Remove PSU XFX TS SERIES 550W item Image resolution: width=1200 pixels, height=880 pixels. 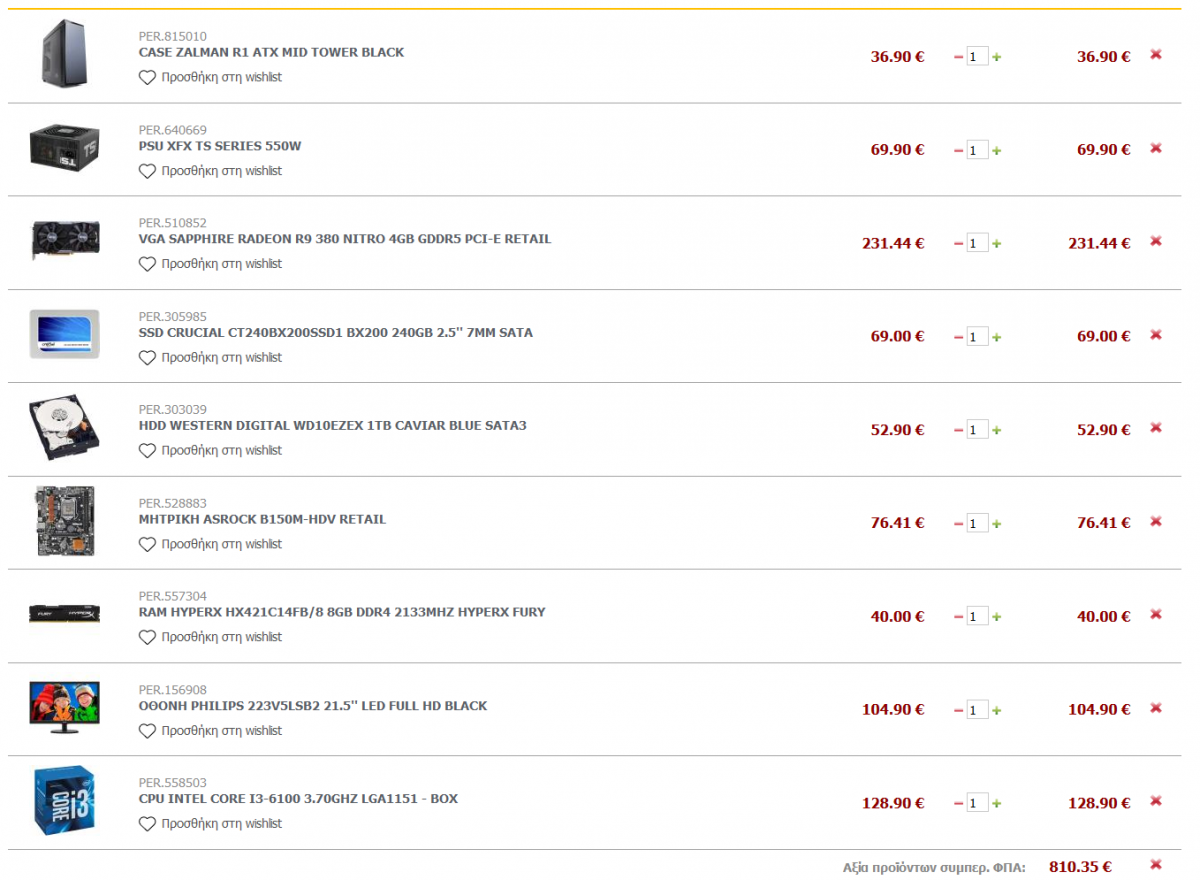click(x=1156, y=148)
